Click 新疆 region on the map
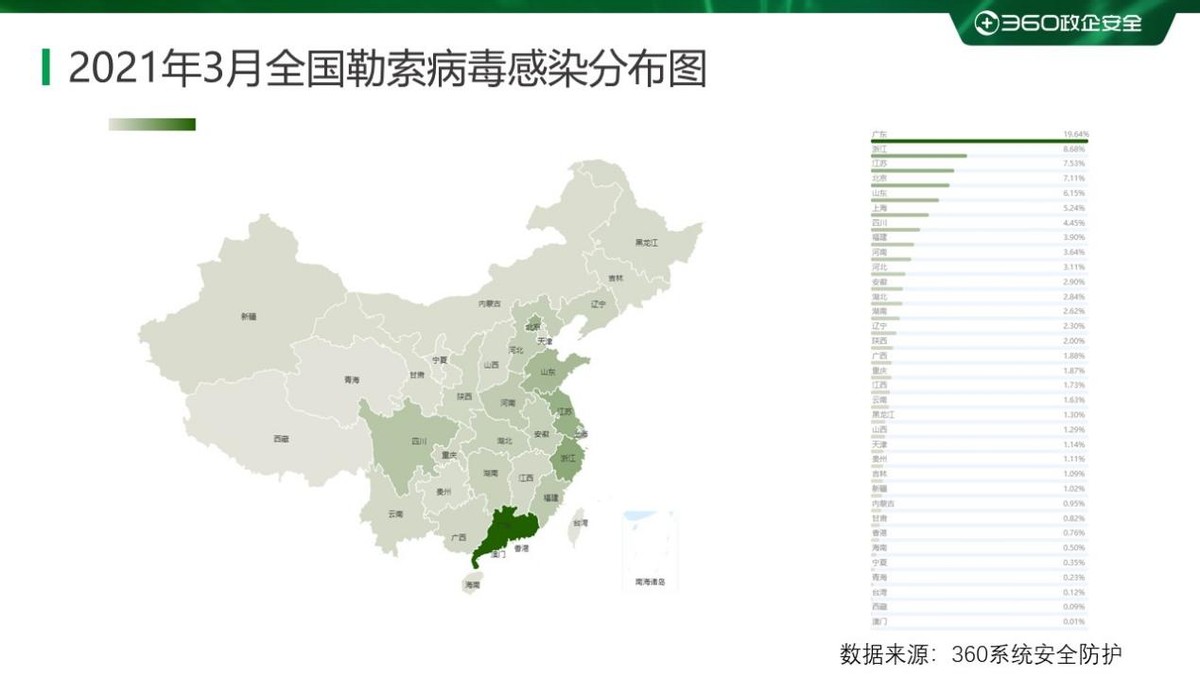Viewport: 1200px width, 675px height. pos(250,315)
